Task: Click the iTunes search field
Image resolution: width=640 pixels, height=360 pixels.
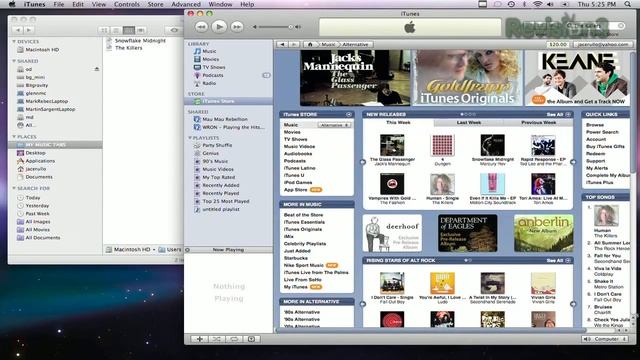Action: pyautogui.click(x=595, y=26)
